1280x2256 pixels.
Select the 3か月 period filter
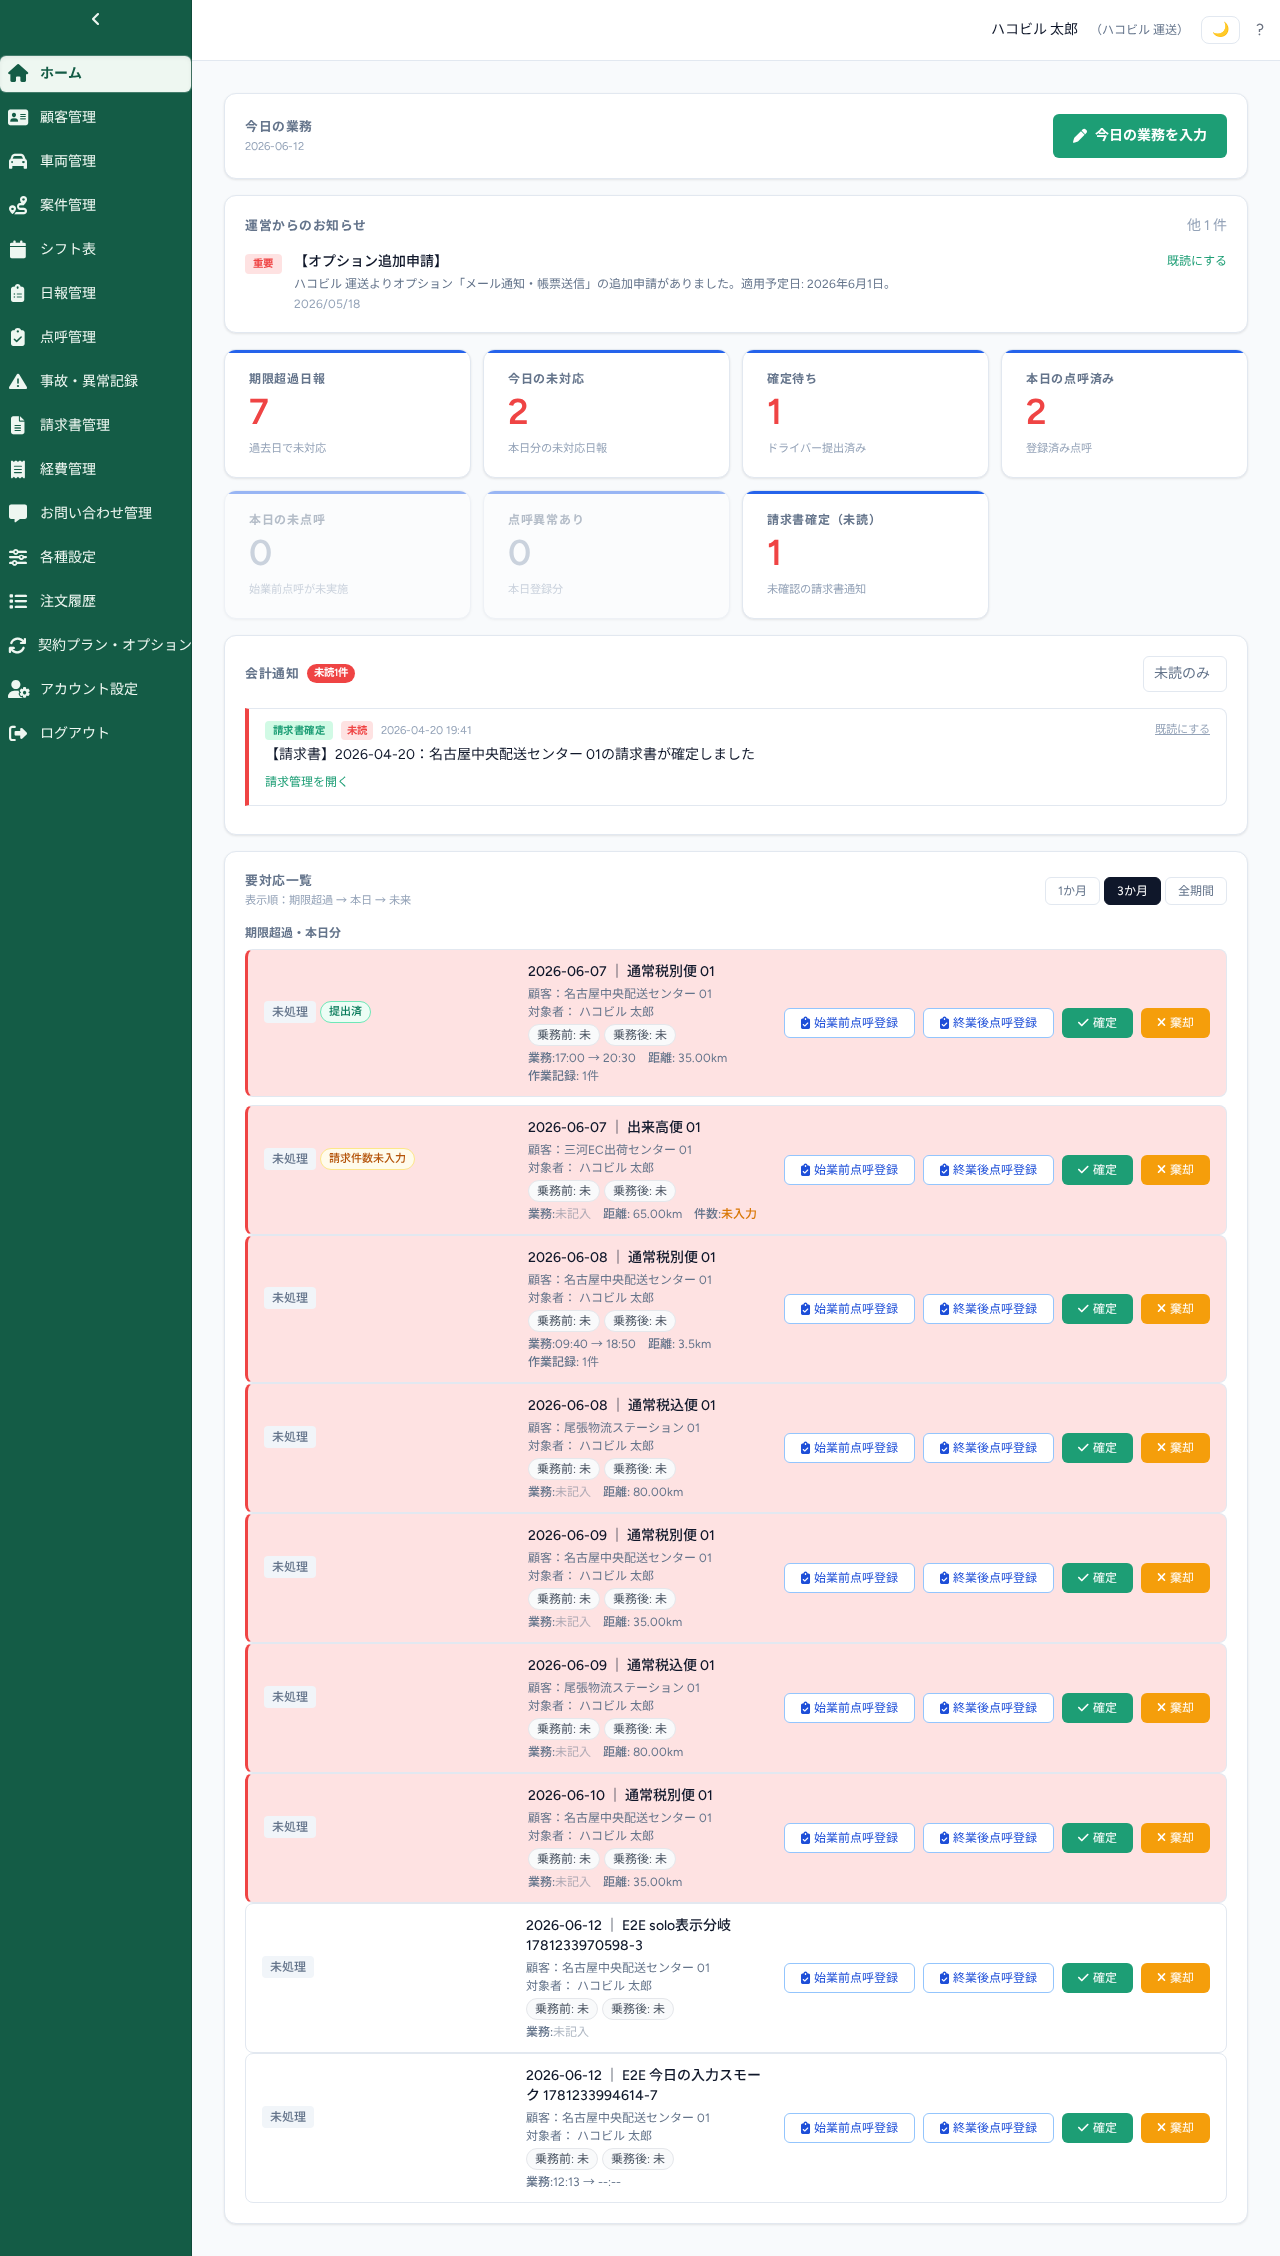1132,891
